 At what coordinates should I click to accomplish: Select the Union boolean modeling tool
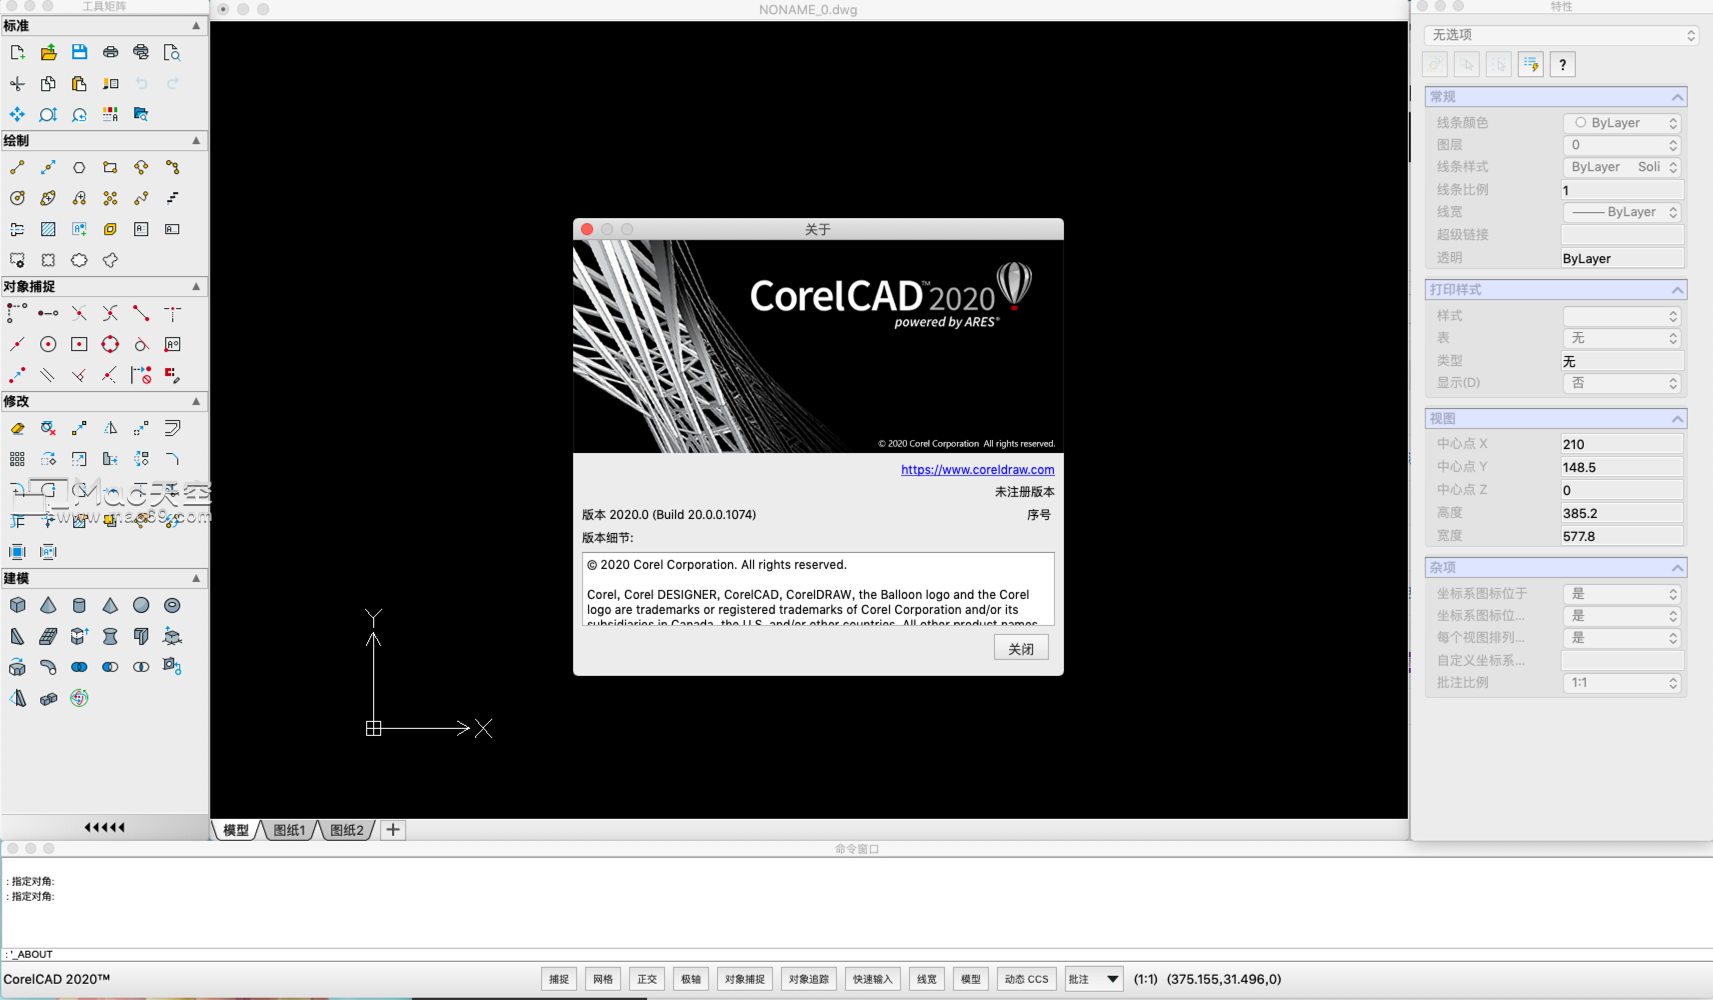(79, 667)
